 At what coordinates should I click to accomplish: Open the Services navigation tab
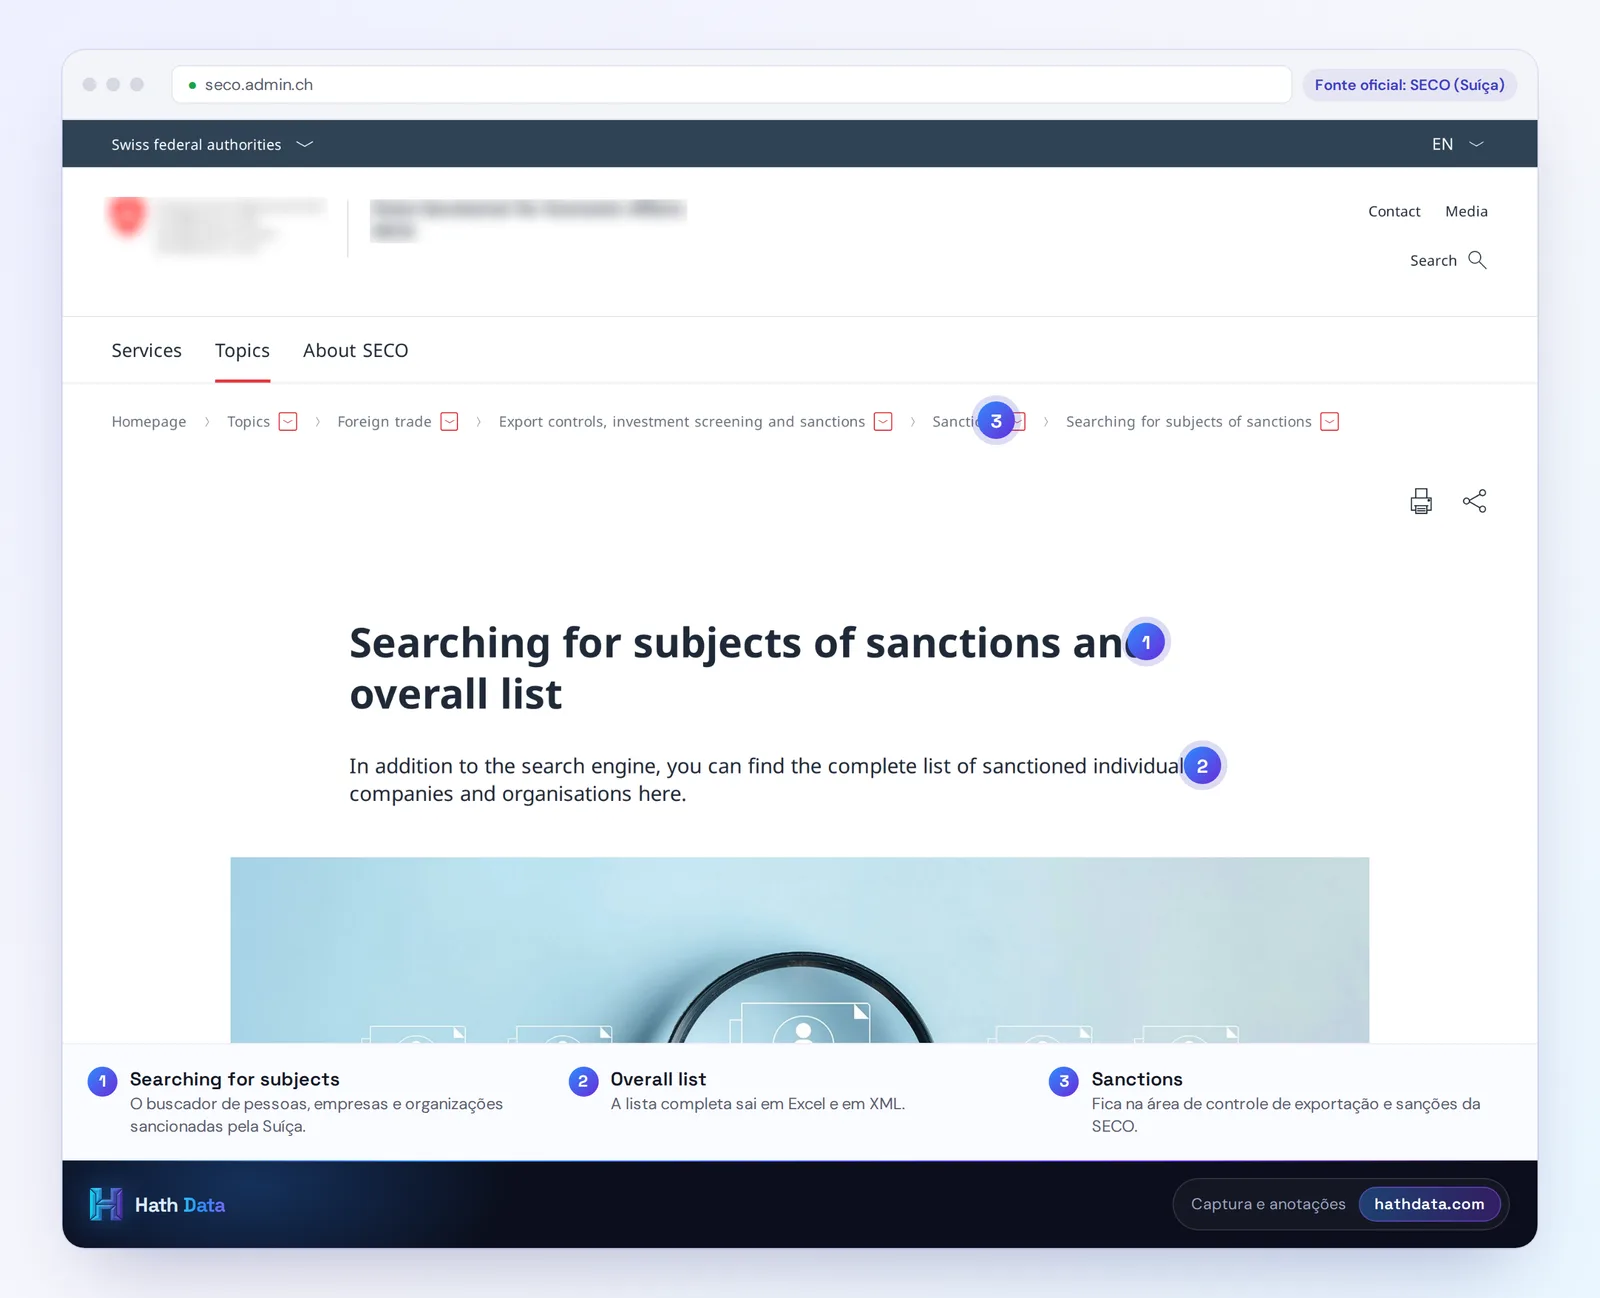(x=147, y=350)
